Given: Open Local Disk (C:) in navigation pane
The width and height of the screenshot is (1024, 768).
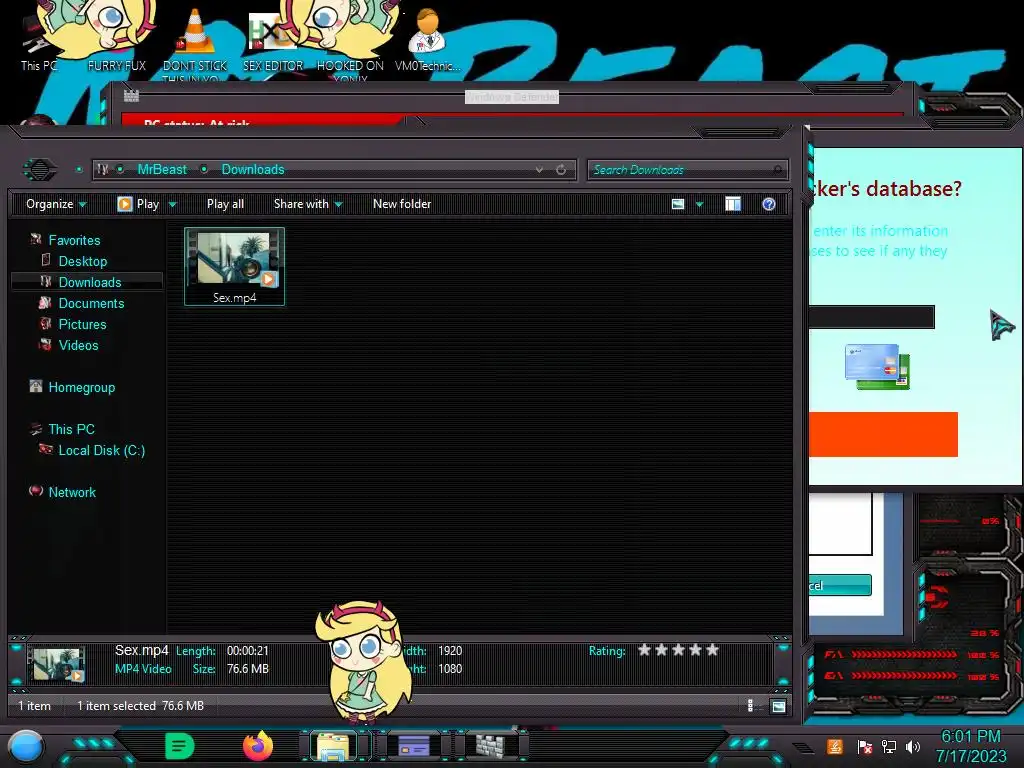Looking at the screenshot, I should click(x=102, y=450).
